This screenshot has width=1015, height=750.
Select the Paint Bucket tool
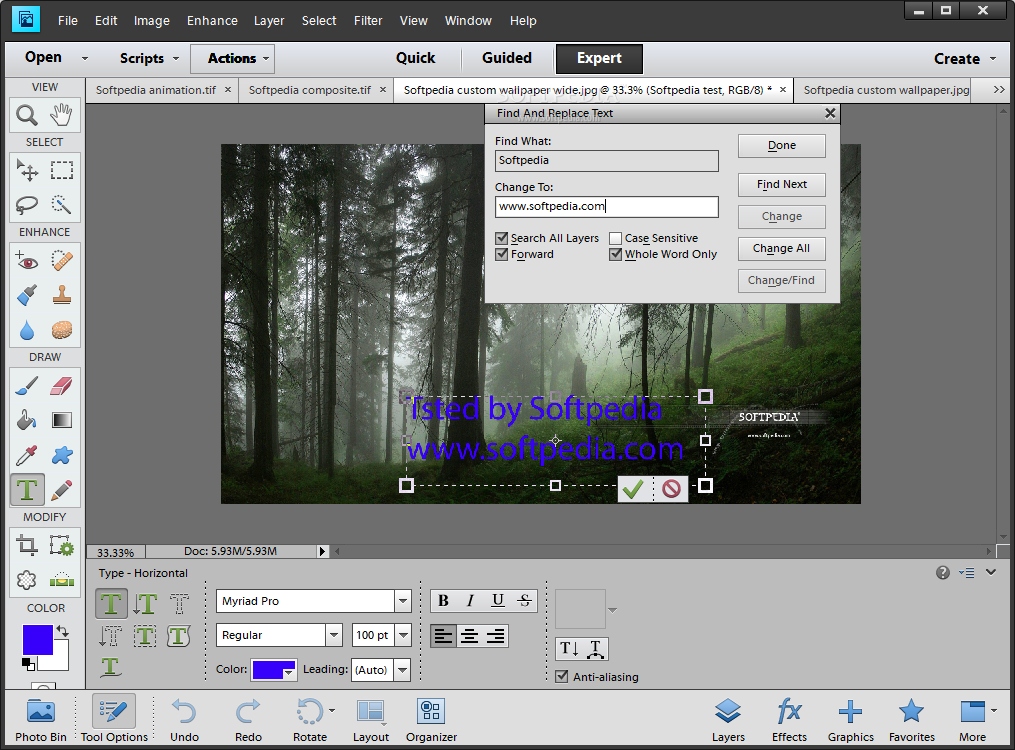tap(27, 421)
